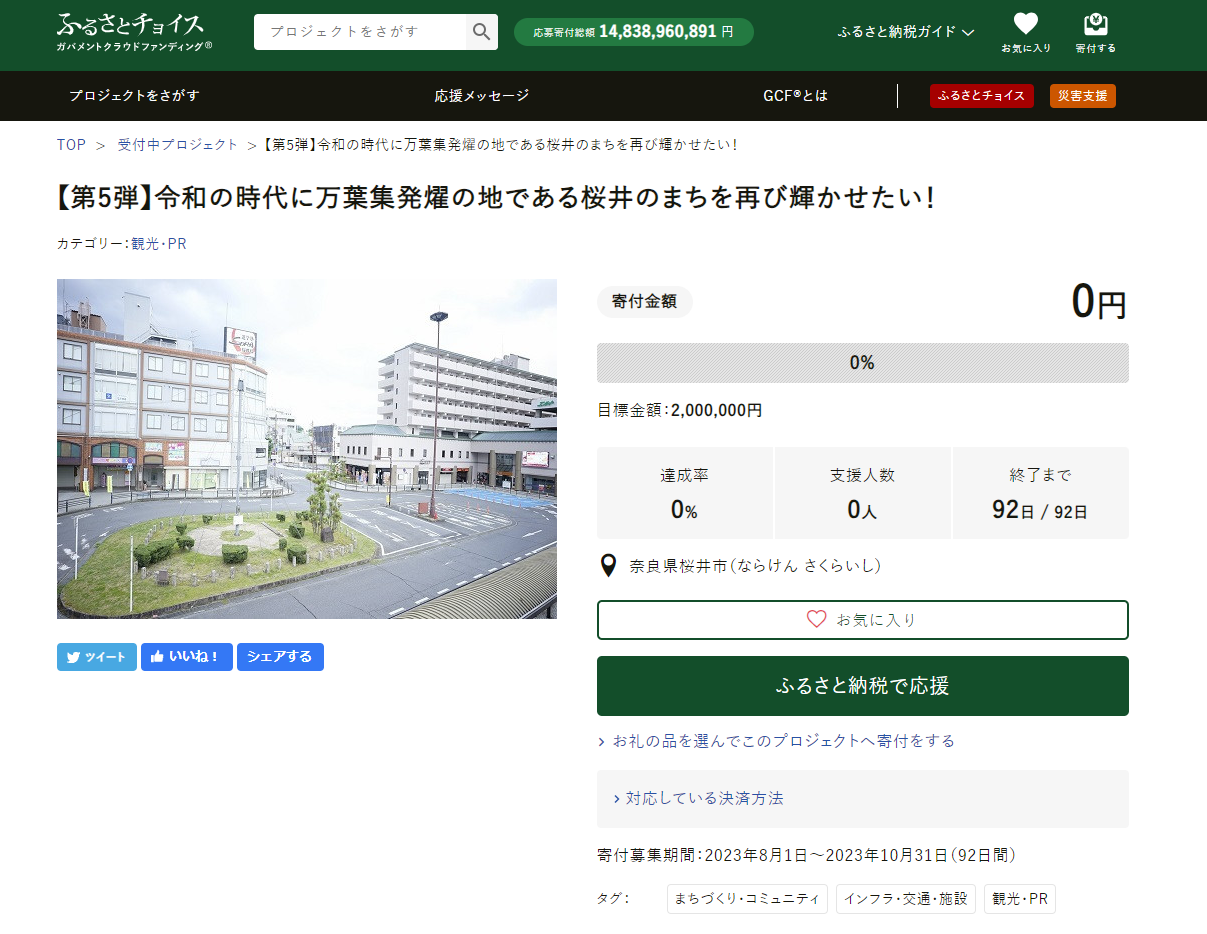Click the search magnifier icon

pyautogui.click(x=481, y=32)
